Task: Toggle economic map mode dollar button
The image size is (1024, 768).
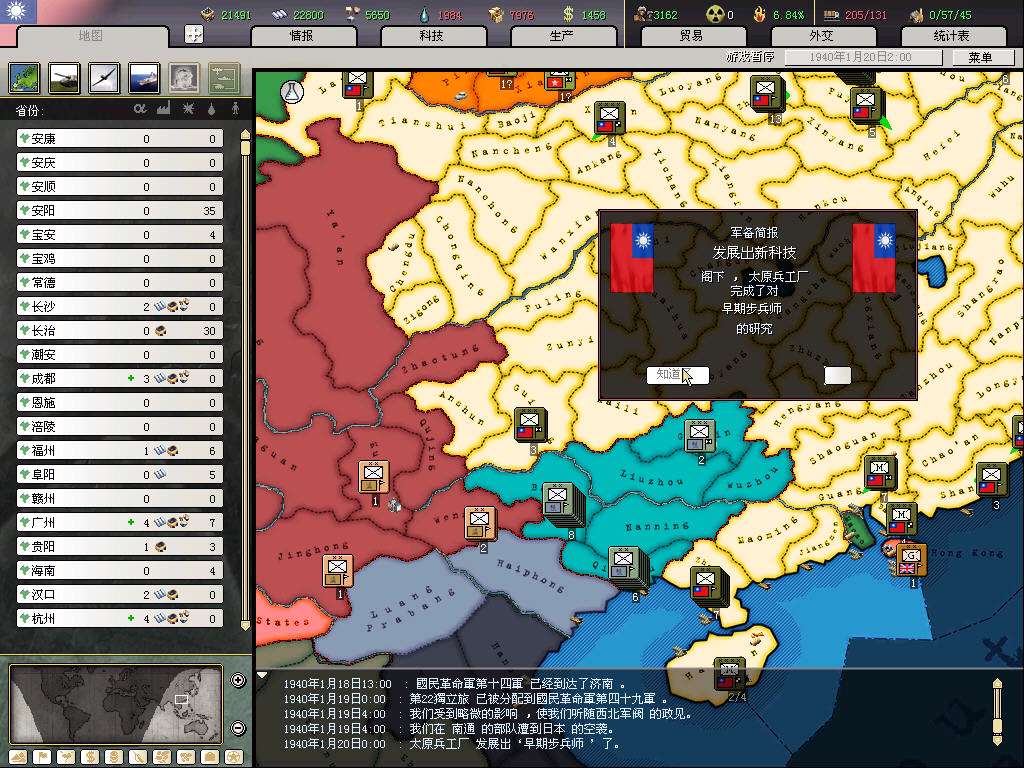Action: click(90, 758)
